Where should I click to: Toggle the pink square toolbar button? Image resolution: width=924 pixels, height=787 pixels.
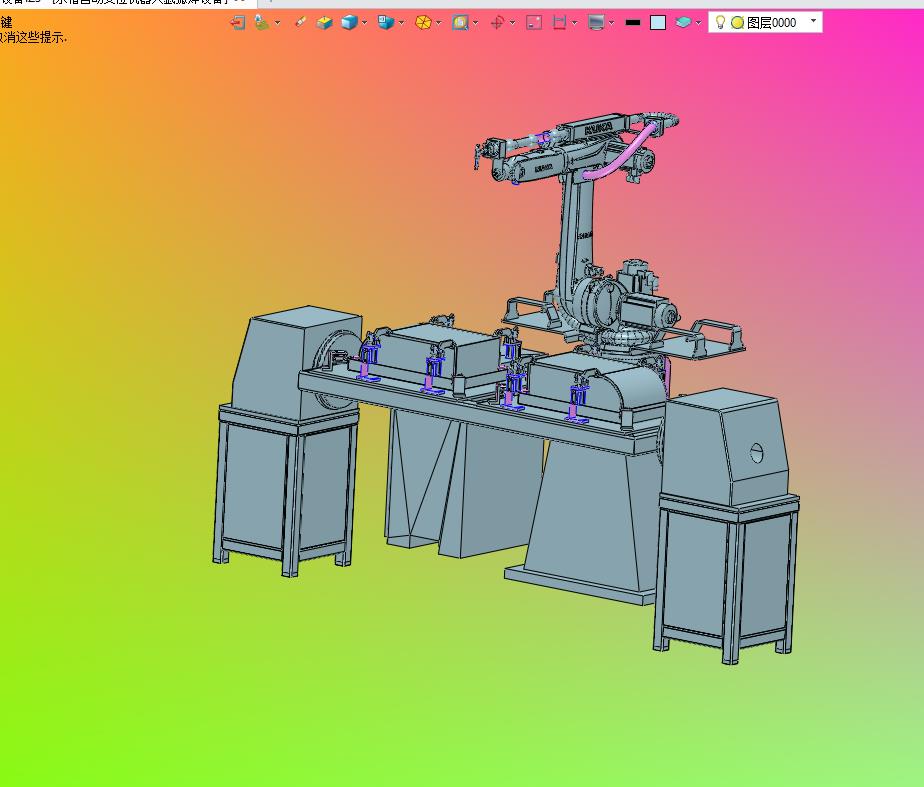pyautogui.click(x=534, y=22)
